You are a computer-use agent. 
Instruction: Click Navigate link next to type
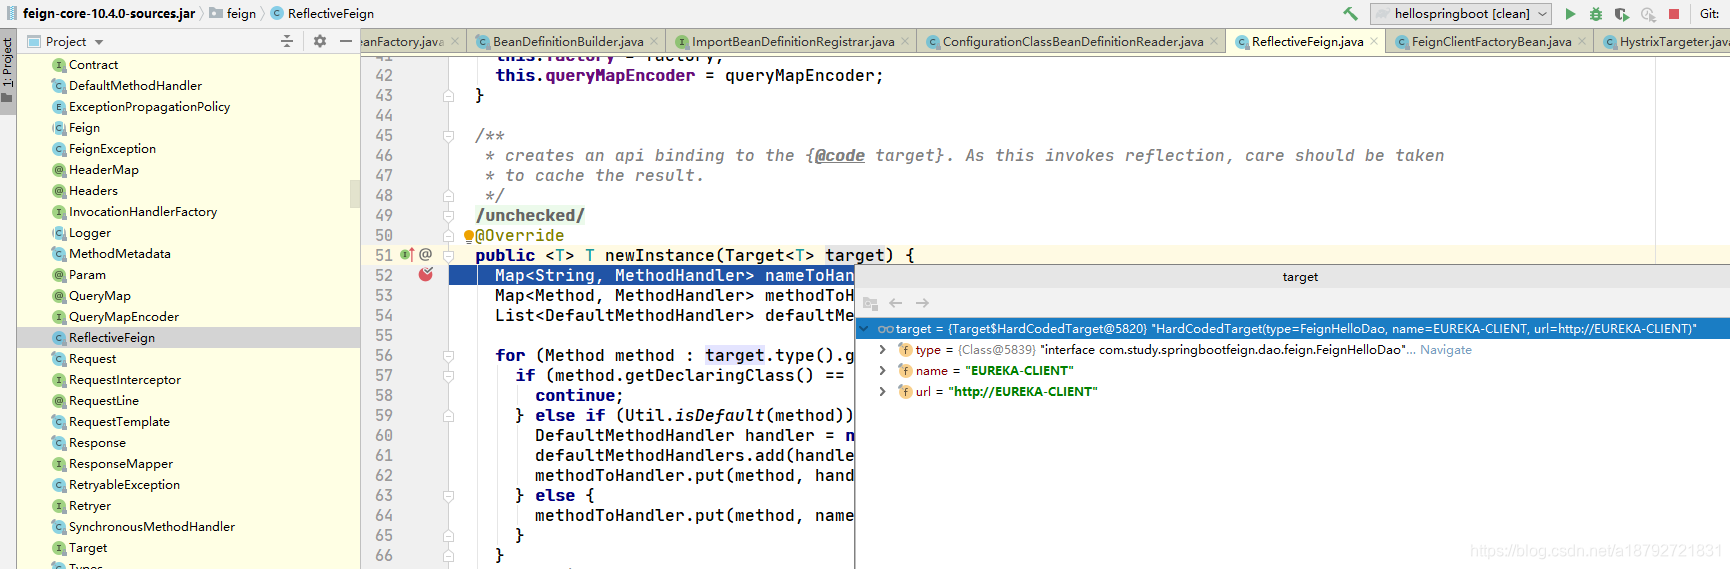click(1445, 350)
